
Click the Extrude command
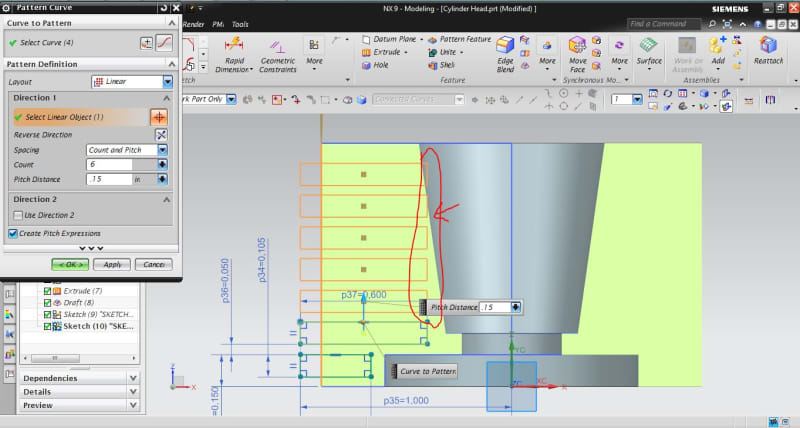coord(382,52)
